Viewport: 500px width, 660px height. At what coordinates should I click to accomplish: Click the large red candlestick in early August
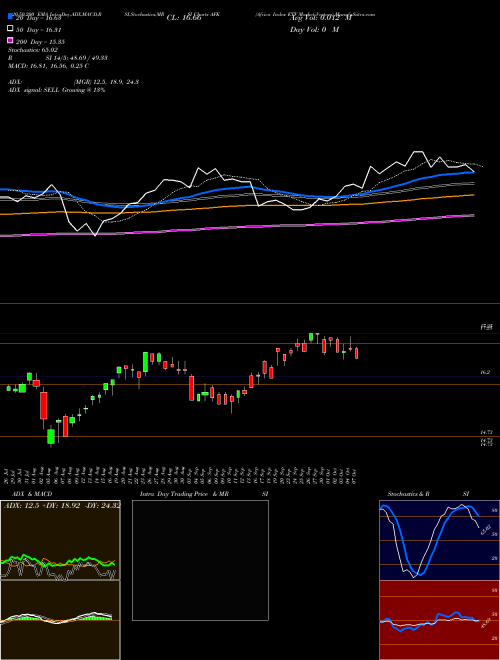(43, 405)
